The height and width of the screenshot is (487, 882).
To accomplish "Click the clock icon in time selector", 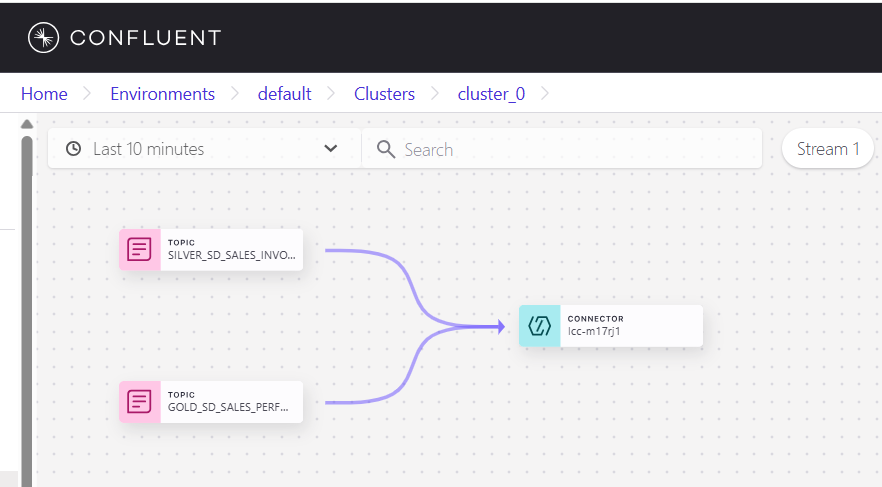I will click(73, 149).
